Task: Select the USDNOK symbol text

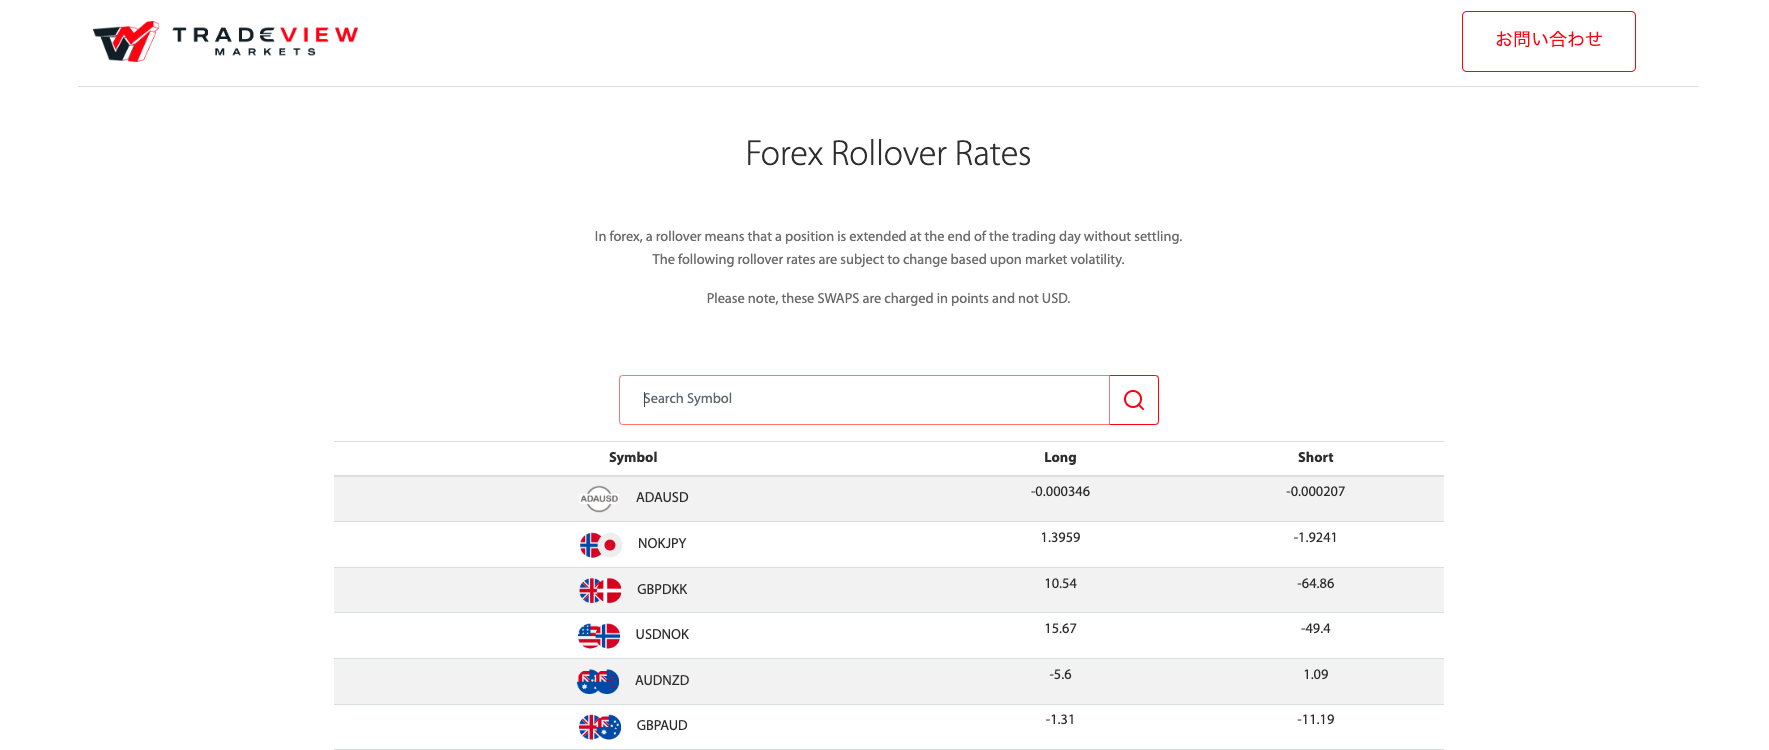Action: pos(662,634)
